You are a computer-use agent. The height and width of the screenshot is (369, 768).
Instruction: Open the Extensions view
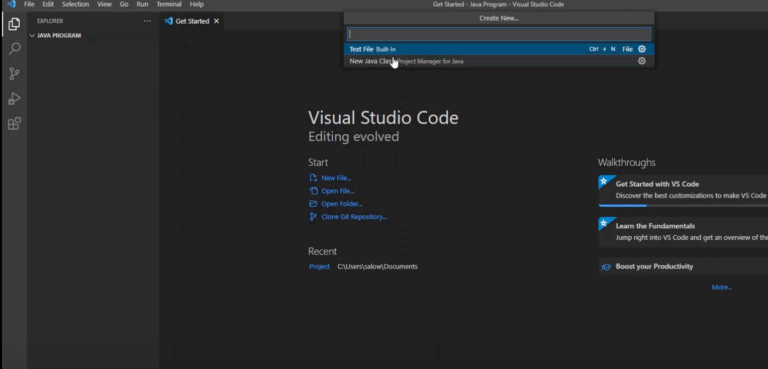14,123
